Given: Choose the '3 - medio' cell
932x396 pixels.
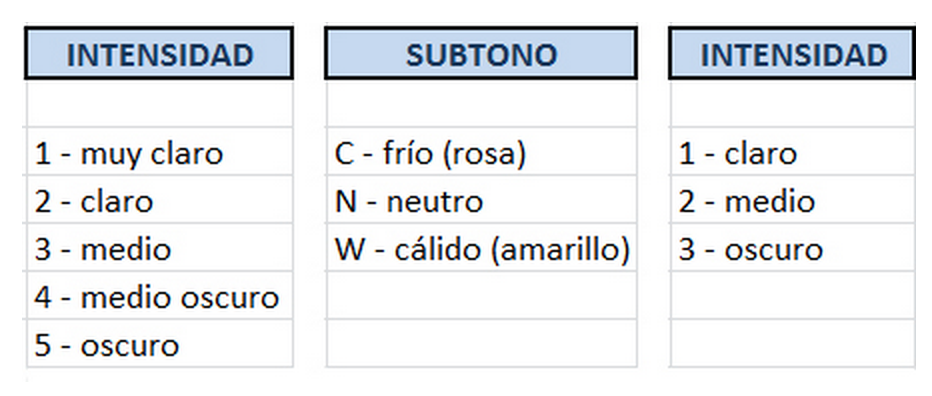Looking at the screenshot, I should pyautogui.click(x=160, y=248).
